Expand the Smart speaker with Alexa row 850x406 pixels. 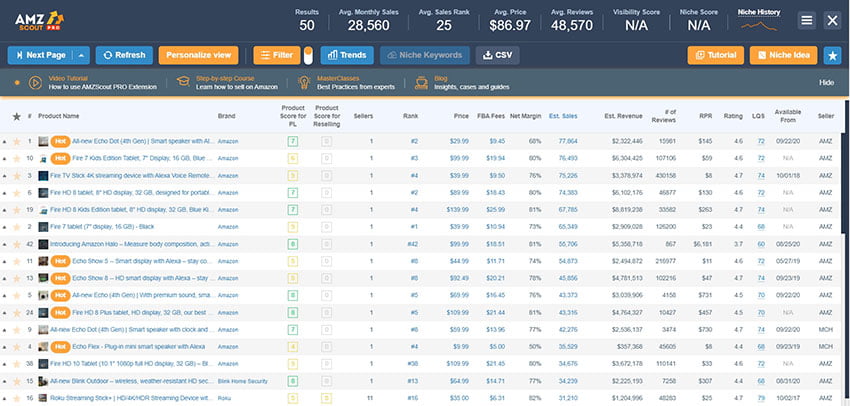pos(4,141)
